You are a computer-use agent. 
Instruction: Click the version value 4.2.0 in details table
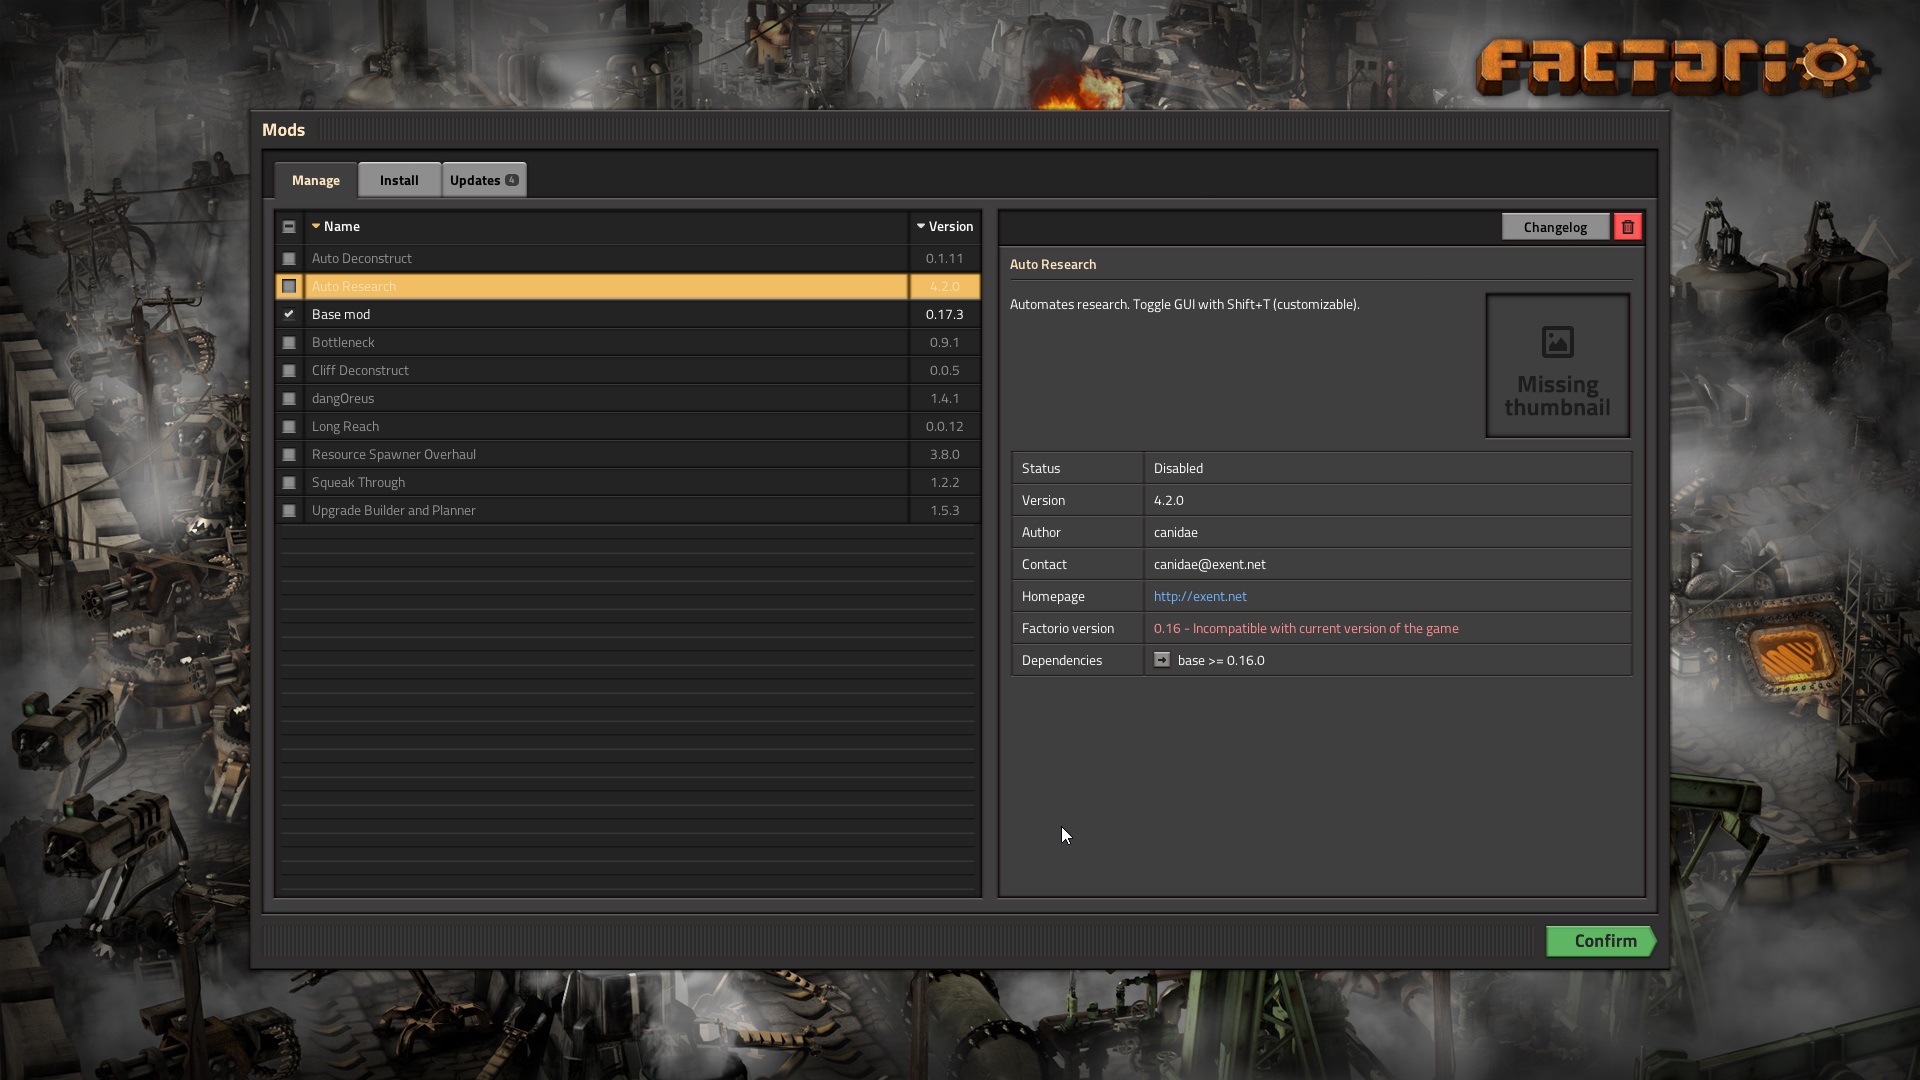(x=1168, y=500)
